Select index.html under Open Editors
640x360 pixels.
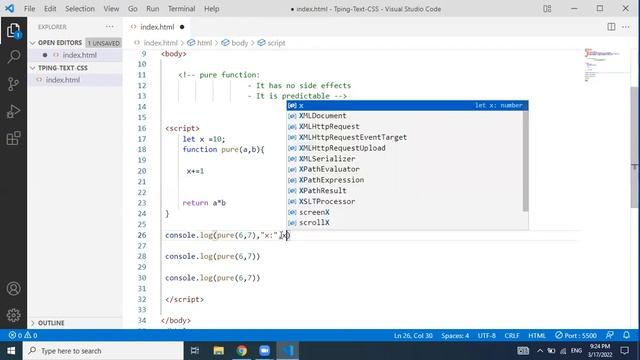(76, 55)
